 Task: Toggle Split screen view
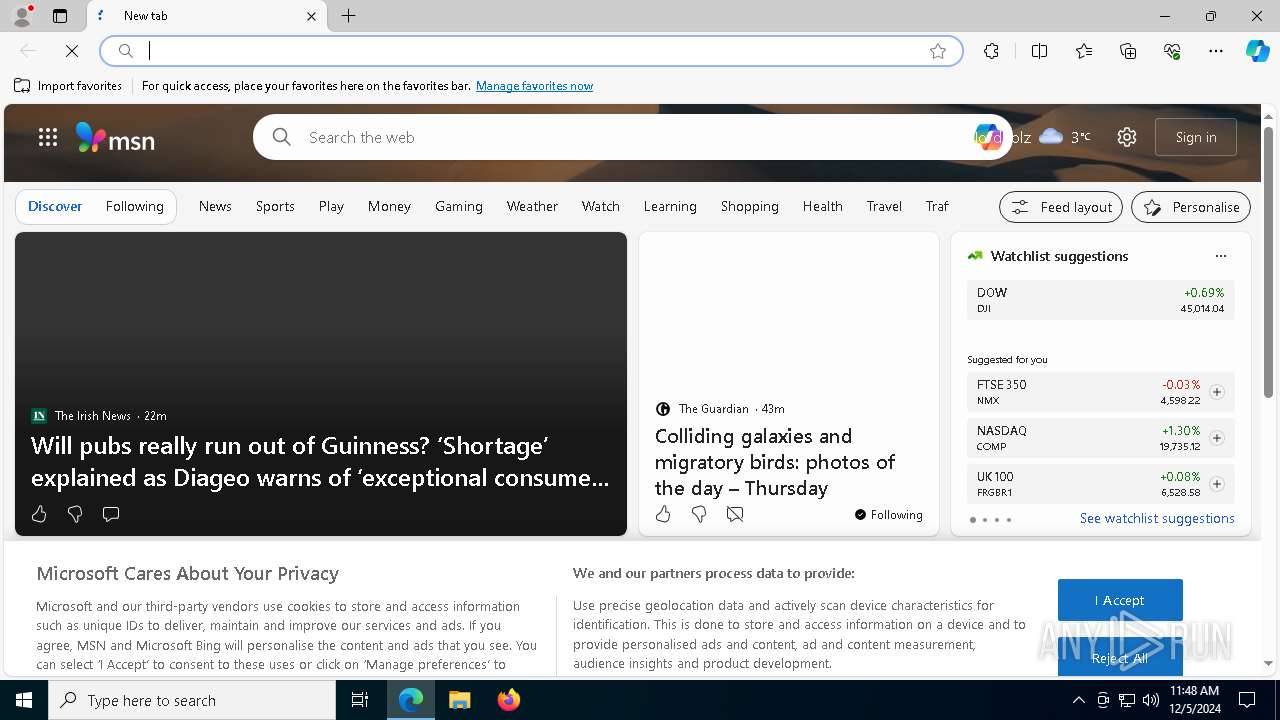1039,51
